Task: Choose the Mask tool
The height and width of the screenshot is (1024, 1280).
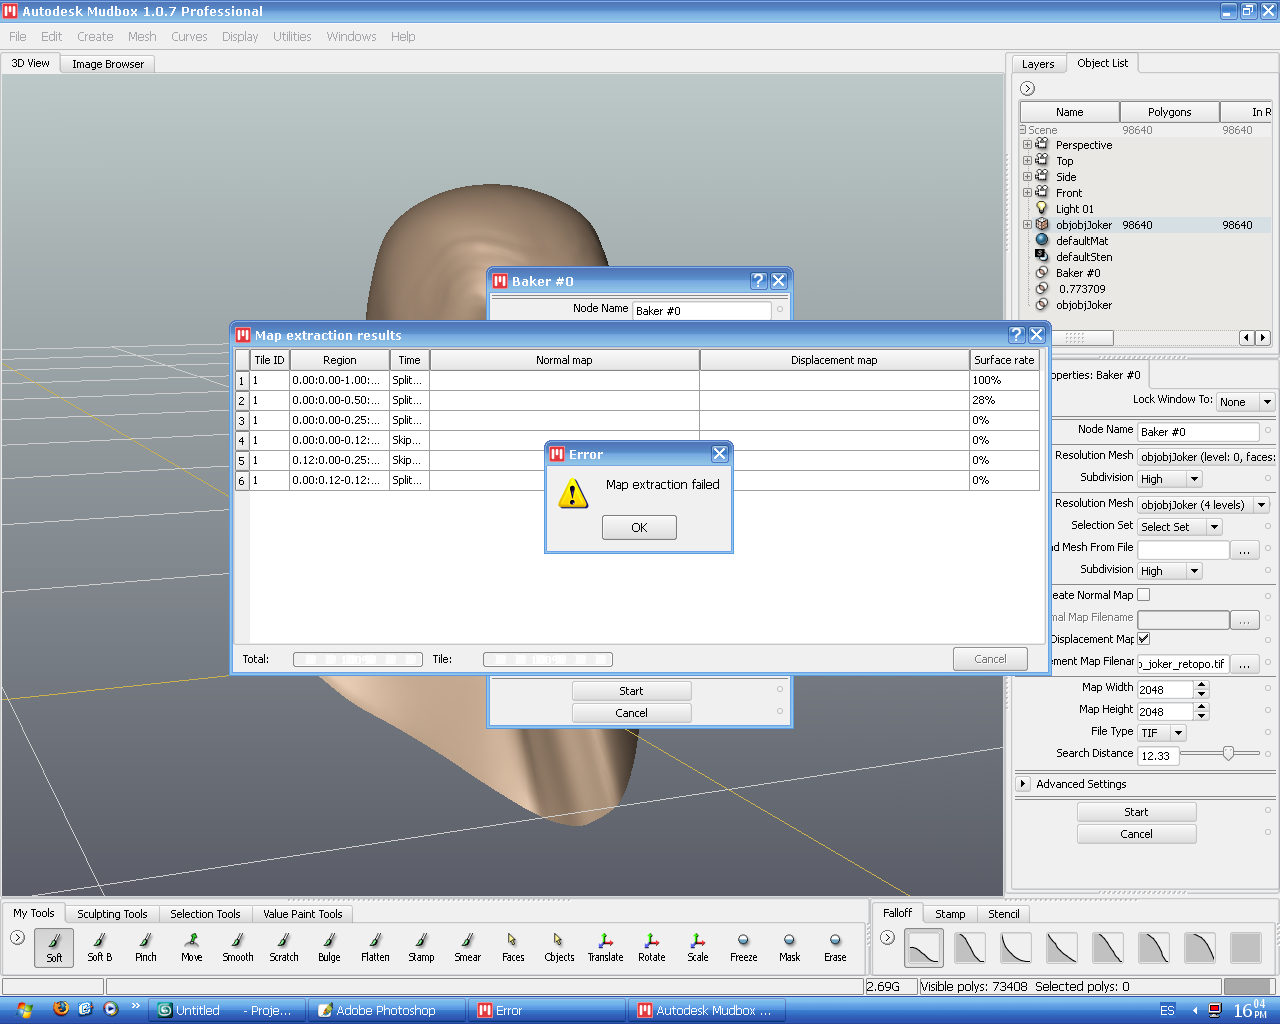Action: [x=790, y=946]
